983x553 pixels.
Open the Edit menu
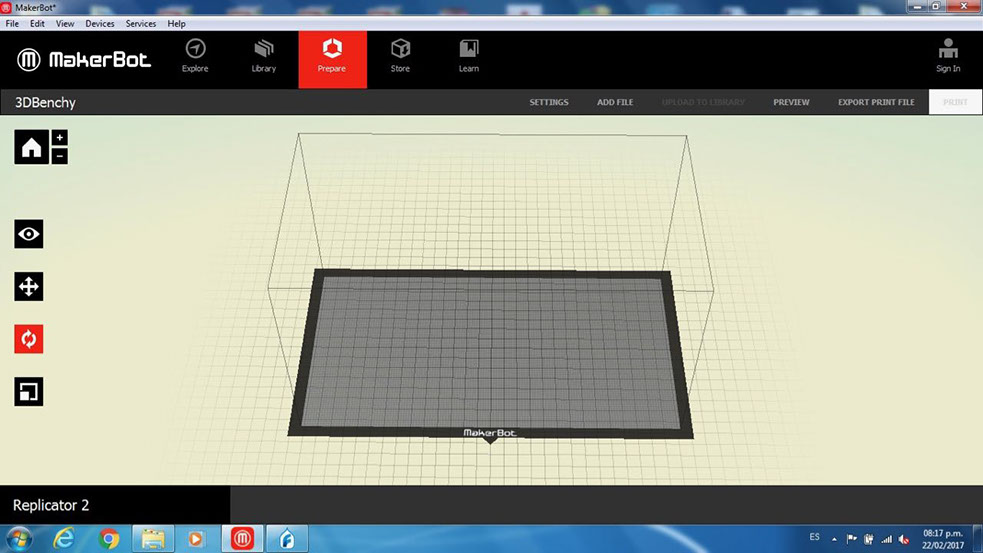(x=37, y=24)
